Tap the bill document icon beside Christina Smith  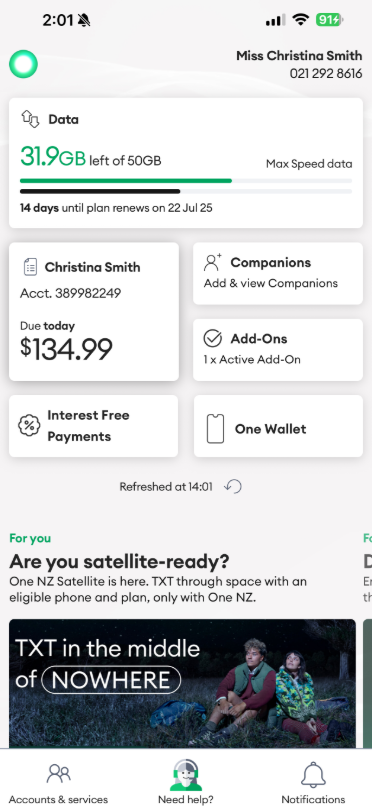(30, 267)
